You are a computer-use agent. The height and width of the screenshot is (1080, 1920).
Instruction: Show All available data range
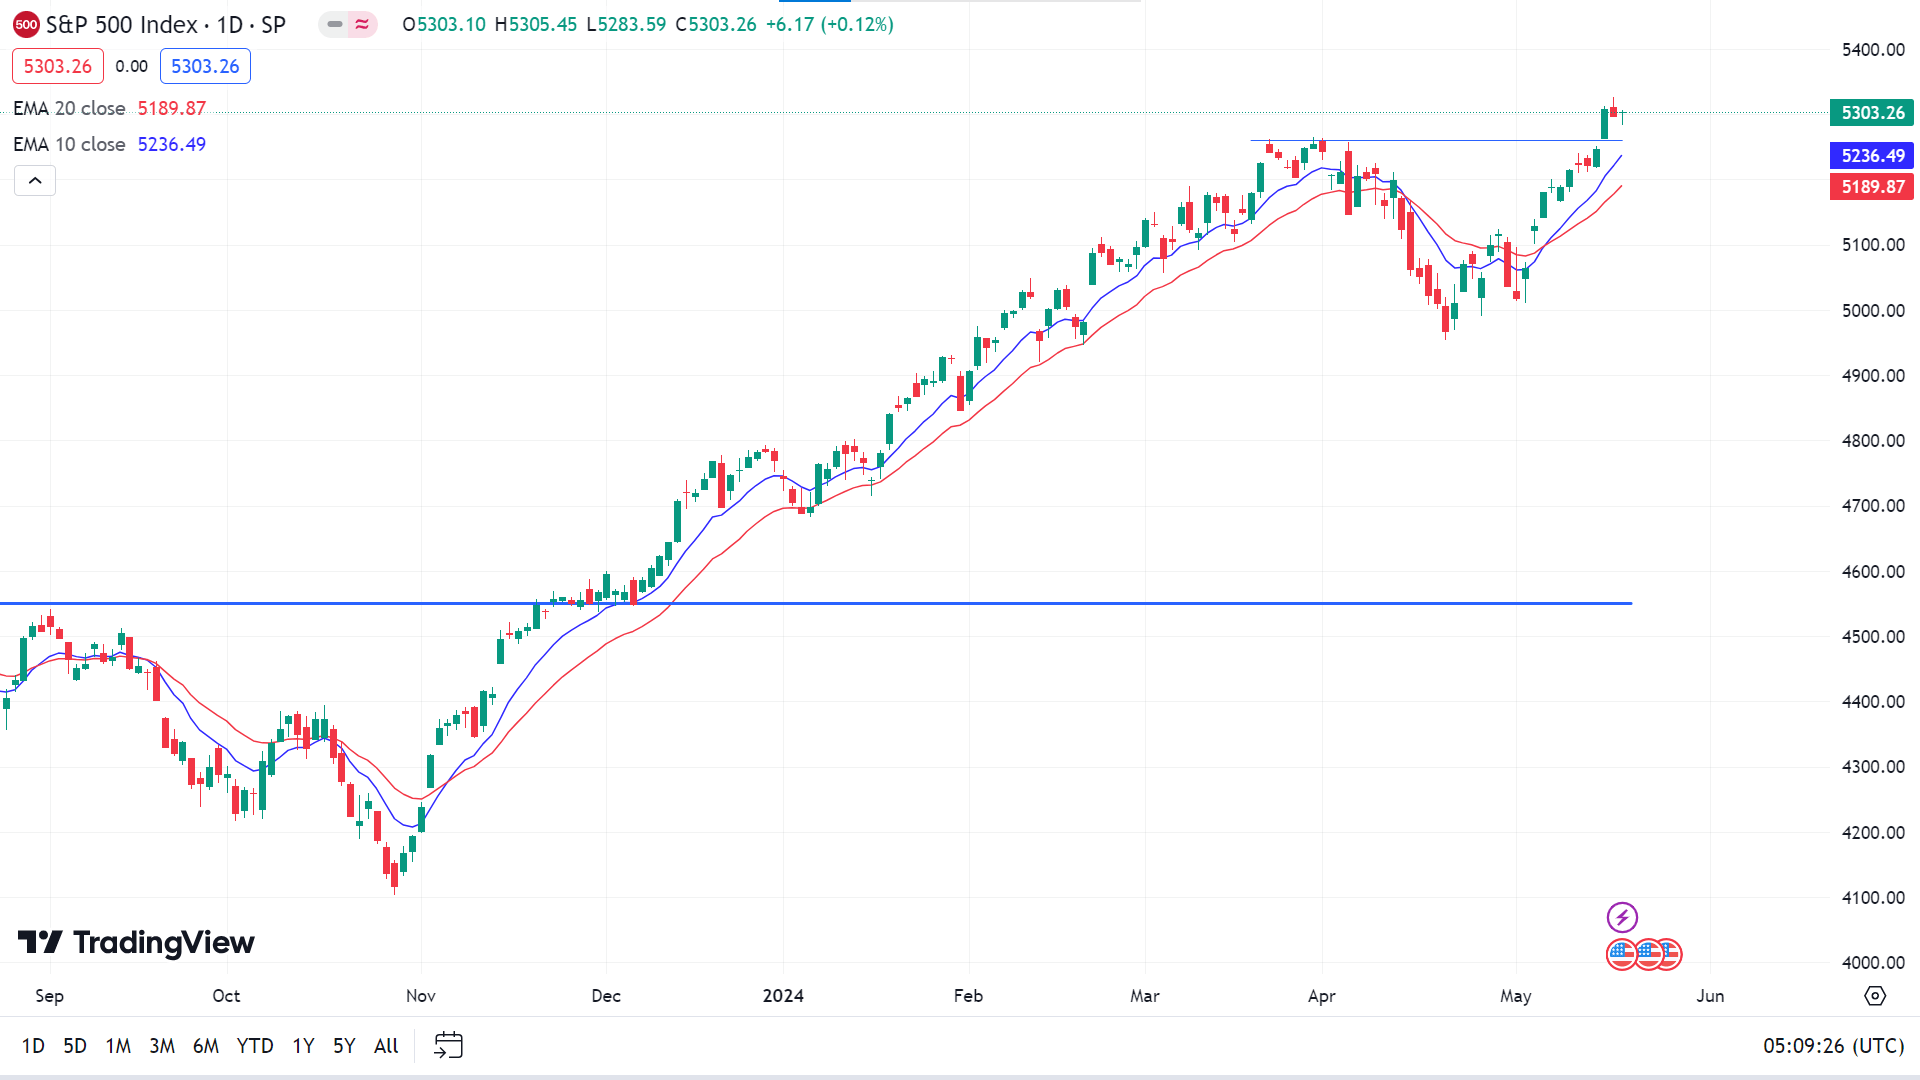click(386, 1046)
